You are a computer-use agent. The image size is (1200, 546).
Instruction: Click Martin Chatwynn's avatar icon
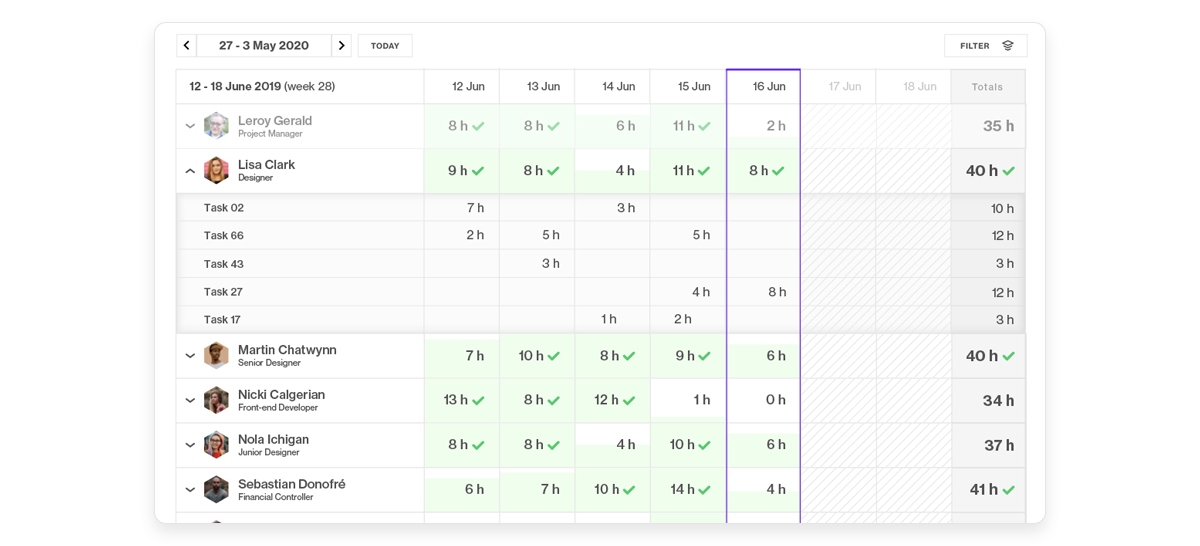pyautogui.click(x=216, y=356)
